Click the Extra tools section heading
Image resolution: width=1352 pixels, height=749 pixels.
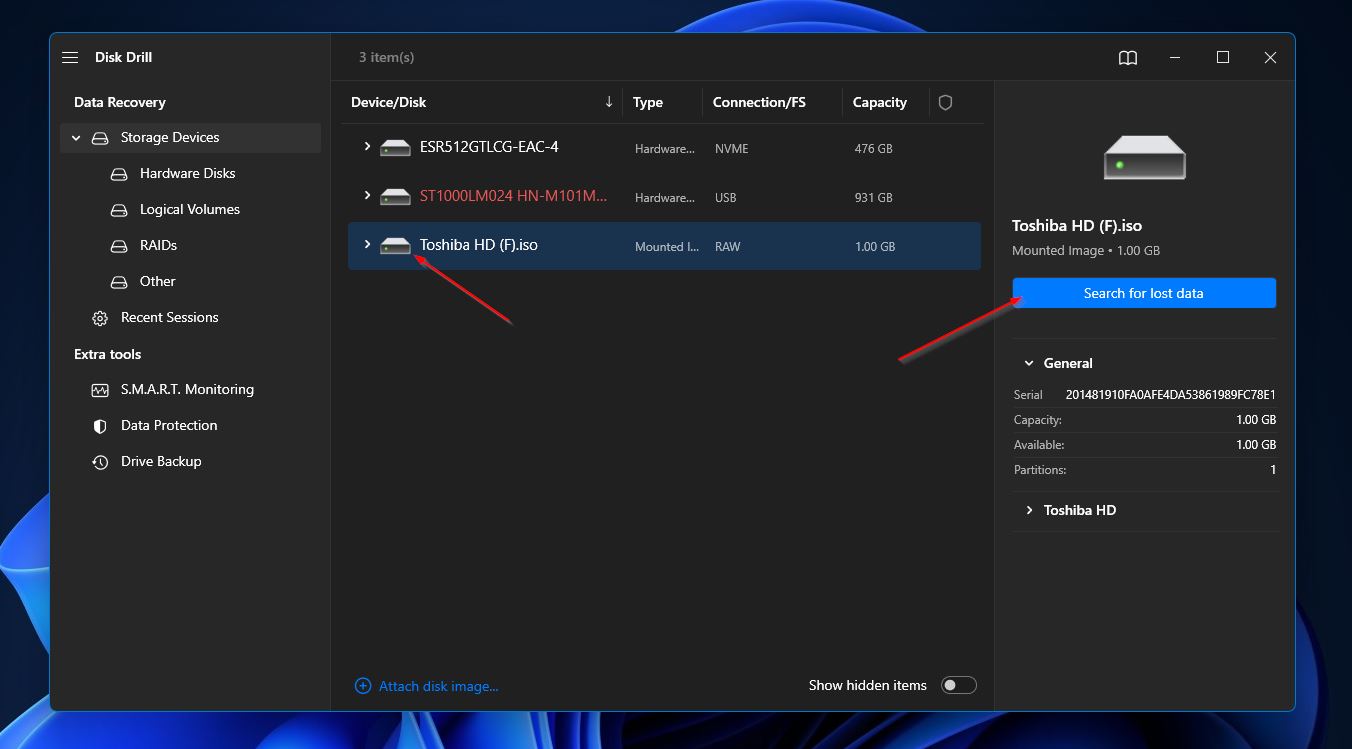coord(108,354)
